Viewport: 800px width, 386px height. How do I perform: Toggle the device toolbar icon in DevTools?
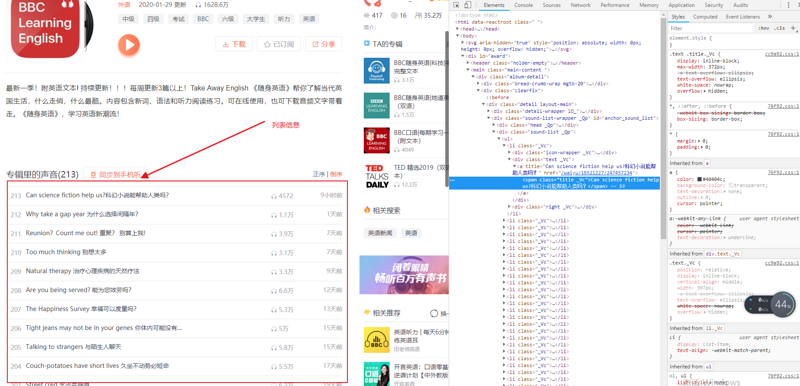tap(467, 5)
